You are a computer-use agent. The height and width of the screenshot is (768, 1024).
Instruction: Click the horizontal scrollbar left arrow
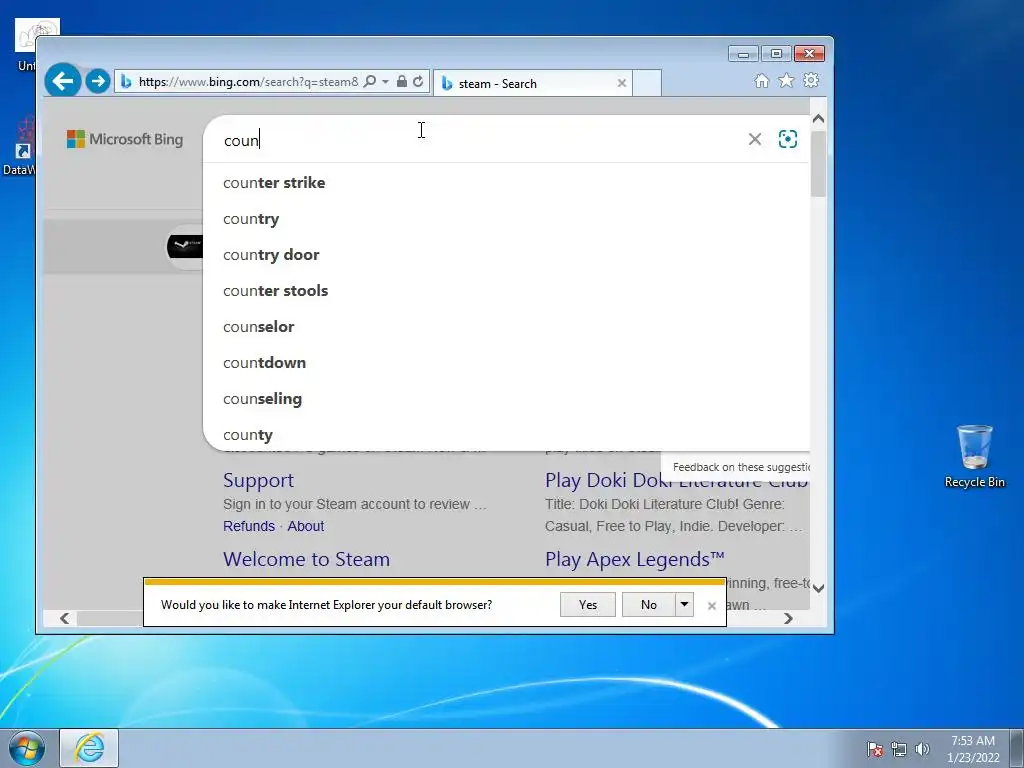(64, 618)
